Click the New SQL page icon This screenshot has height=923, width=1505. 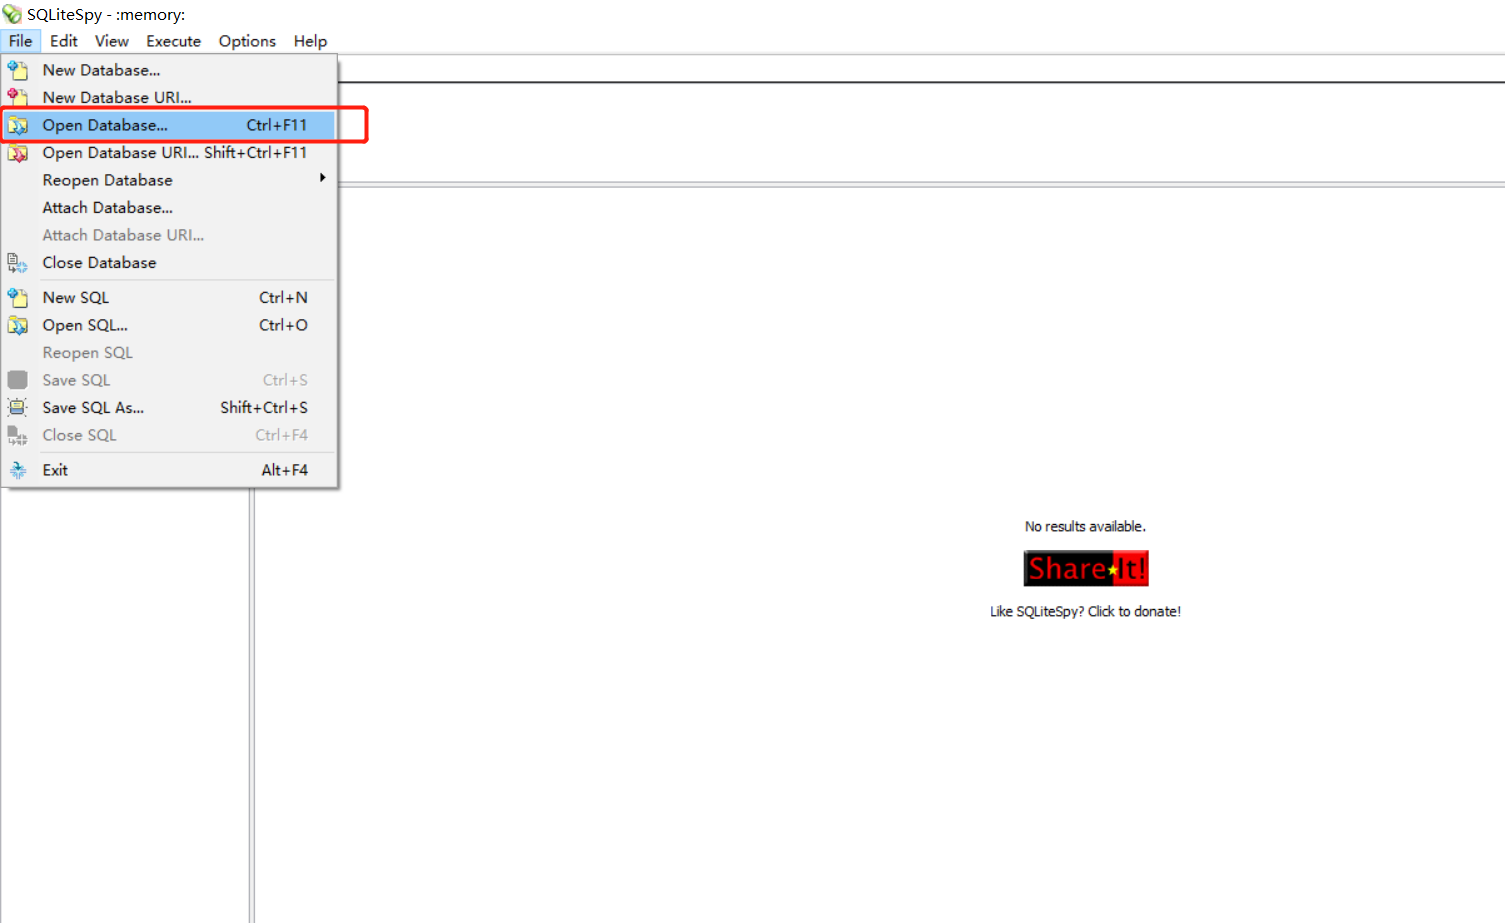[18, 297]
